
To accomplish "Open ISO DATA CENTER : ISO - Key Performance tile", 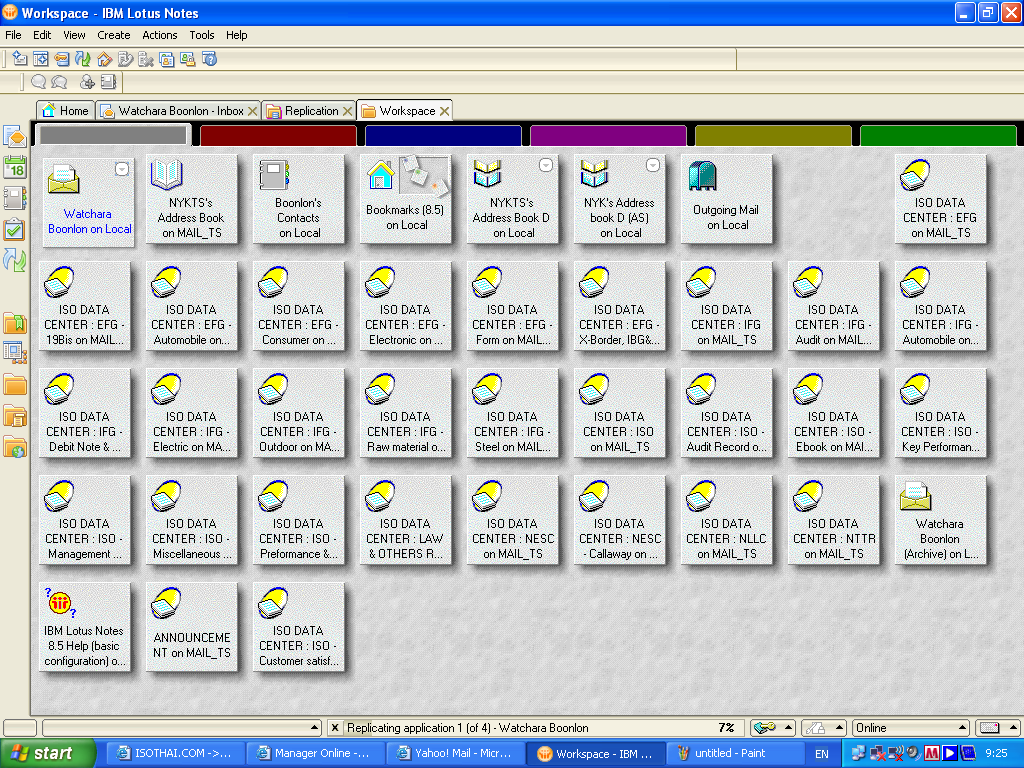I will tap(941, 413).
